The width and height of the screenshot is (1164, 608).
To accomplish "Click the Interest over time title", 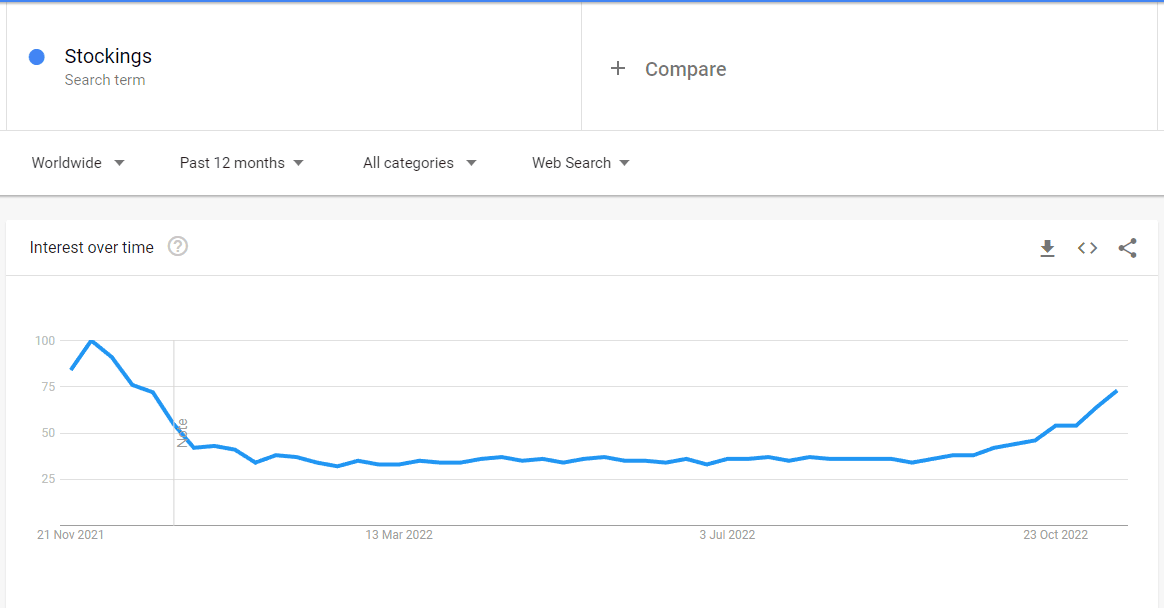I will (x=91, y=247).
